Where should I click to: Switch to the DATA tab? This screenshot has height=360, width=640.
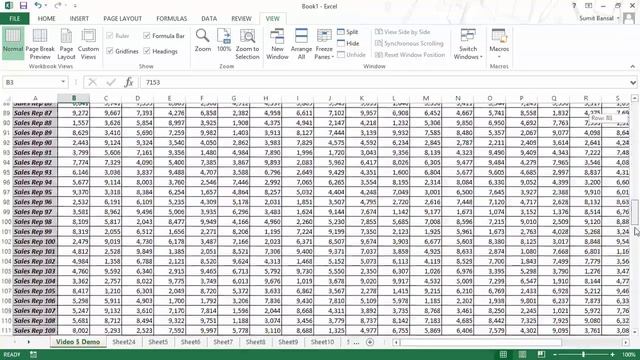click(209, 18)
